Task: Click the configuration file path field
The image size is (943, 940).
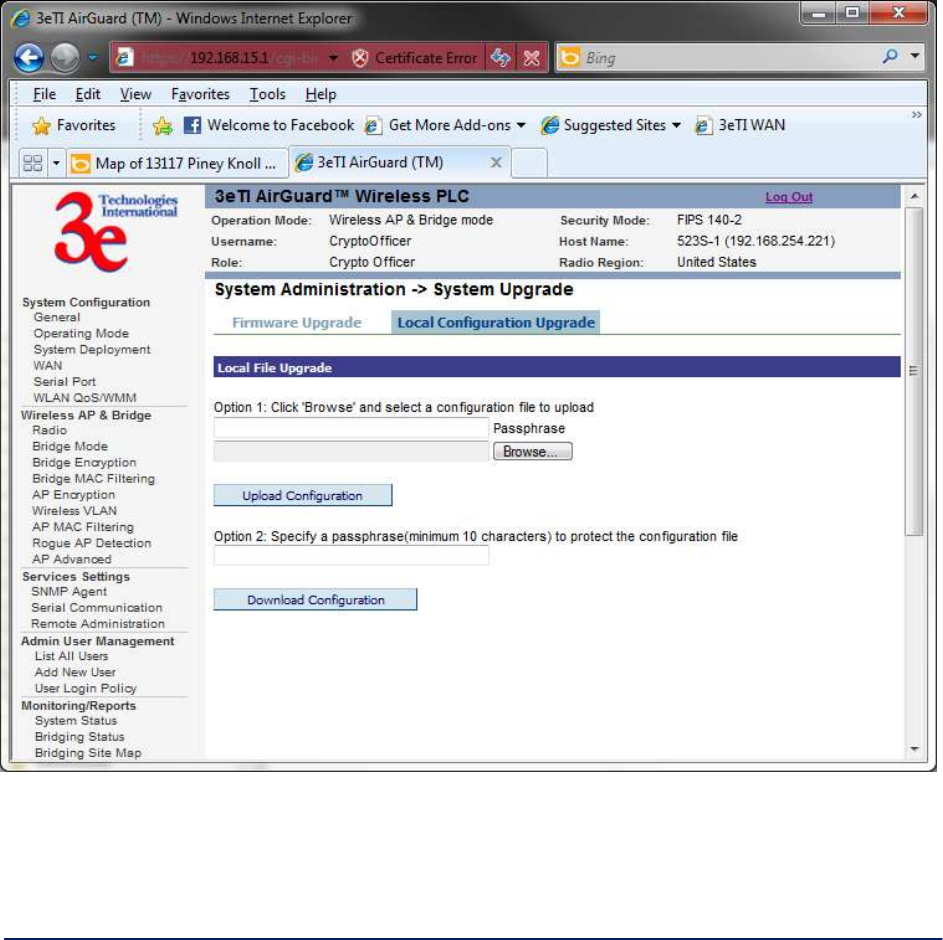Action: click(351, 451)
